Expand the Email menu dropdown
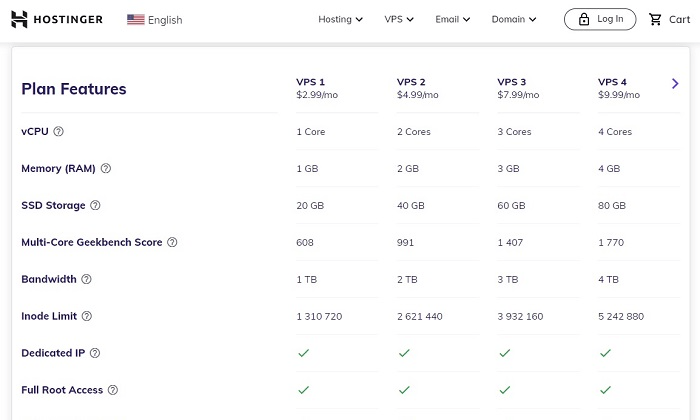This screenshot has height=420, width=700. pyautogui.click(x=453, y=19)
